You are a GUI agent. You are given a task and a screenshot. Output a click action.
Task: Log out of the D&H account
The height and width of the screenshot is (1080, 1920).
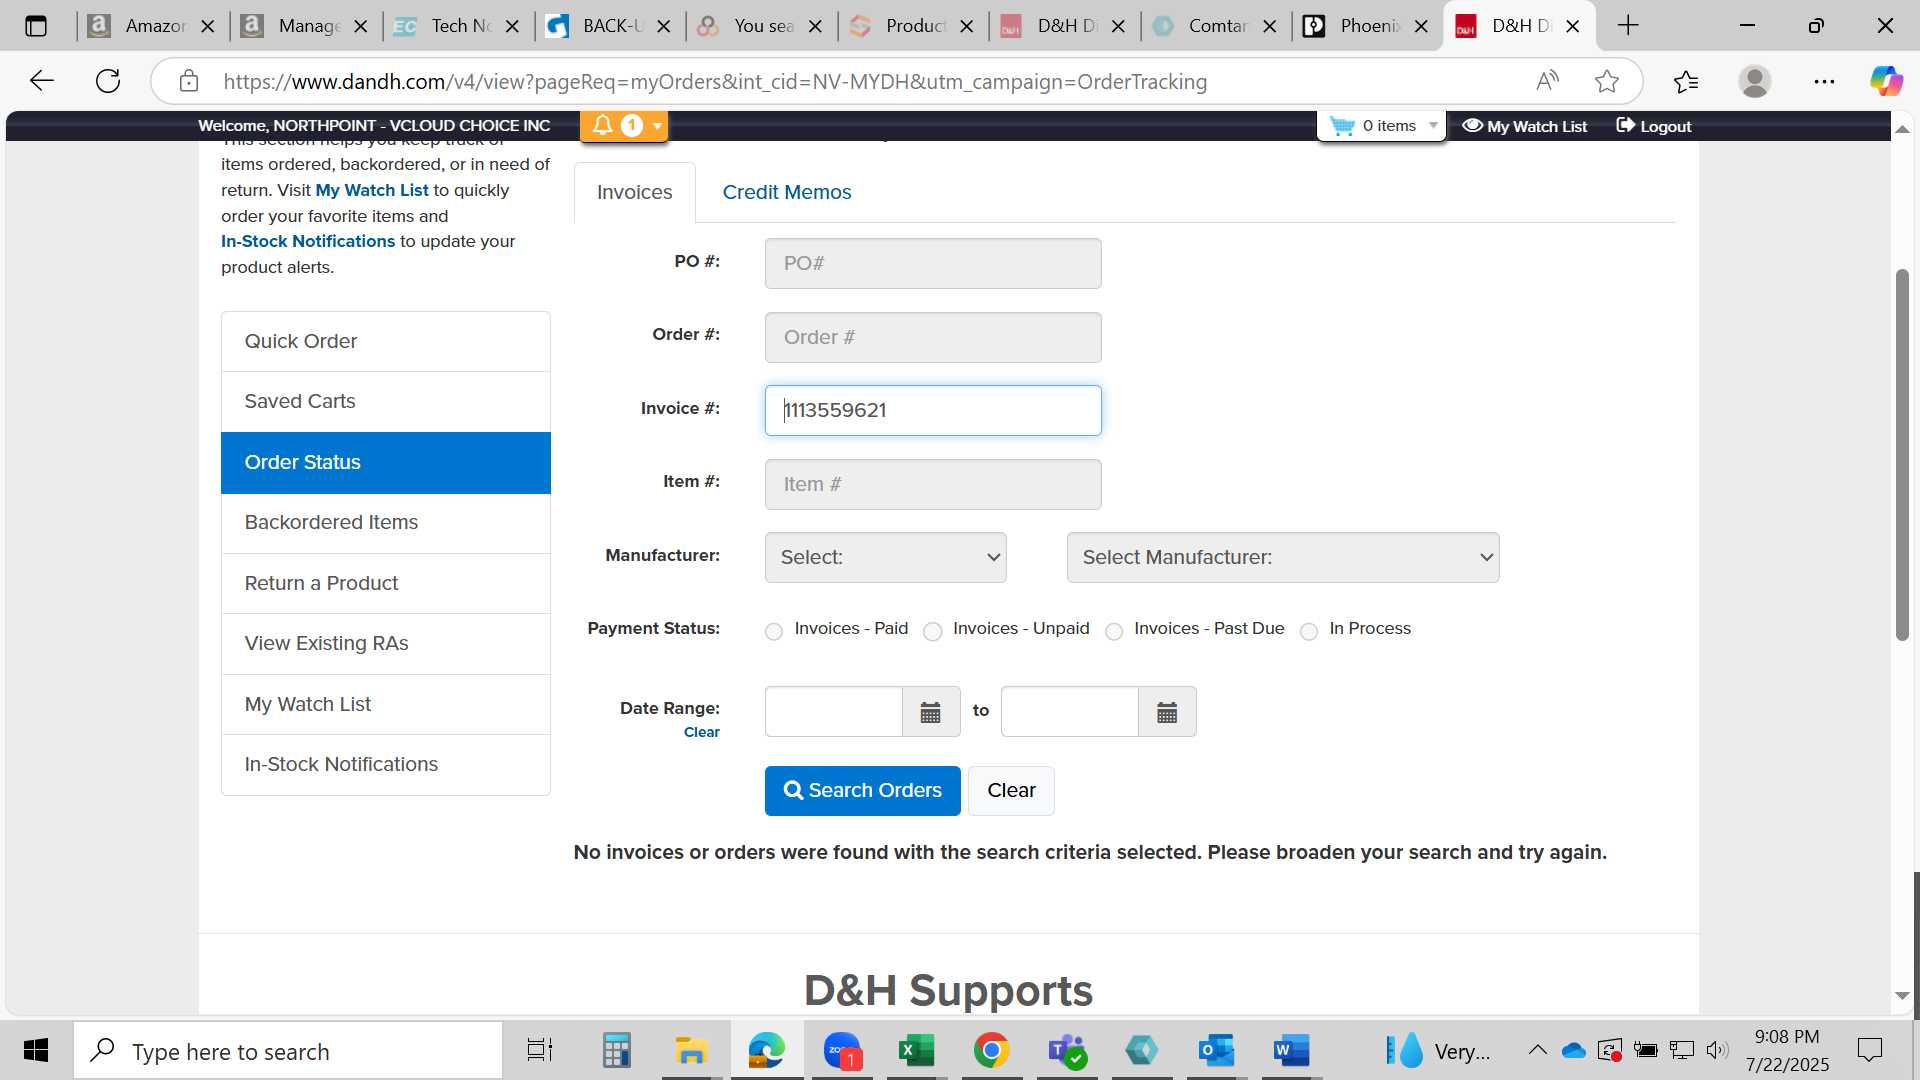(x=1654, y=126)
